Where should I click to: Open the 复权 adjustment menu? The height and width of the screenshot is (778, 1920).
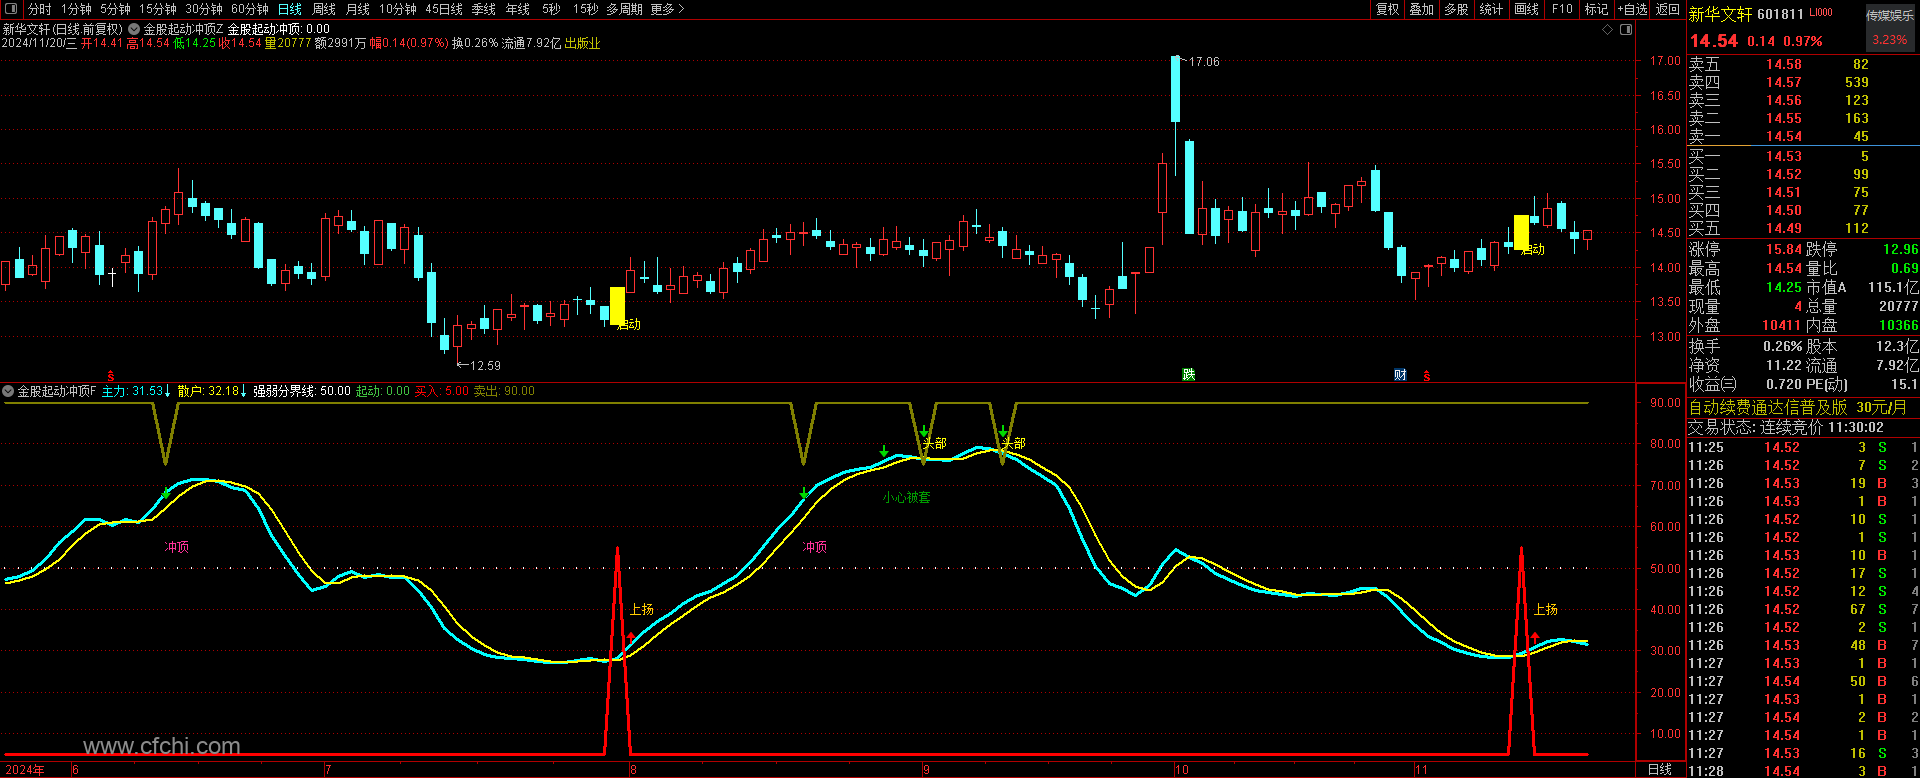(x=1387, y=9)
